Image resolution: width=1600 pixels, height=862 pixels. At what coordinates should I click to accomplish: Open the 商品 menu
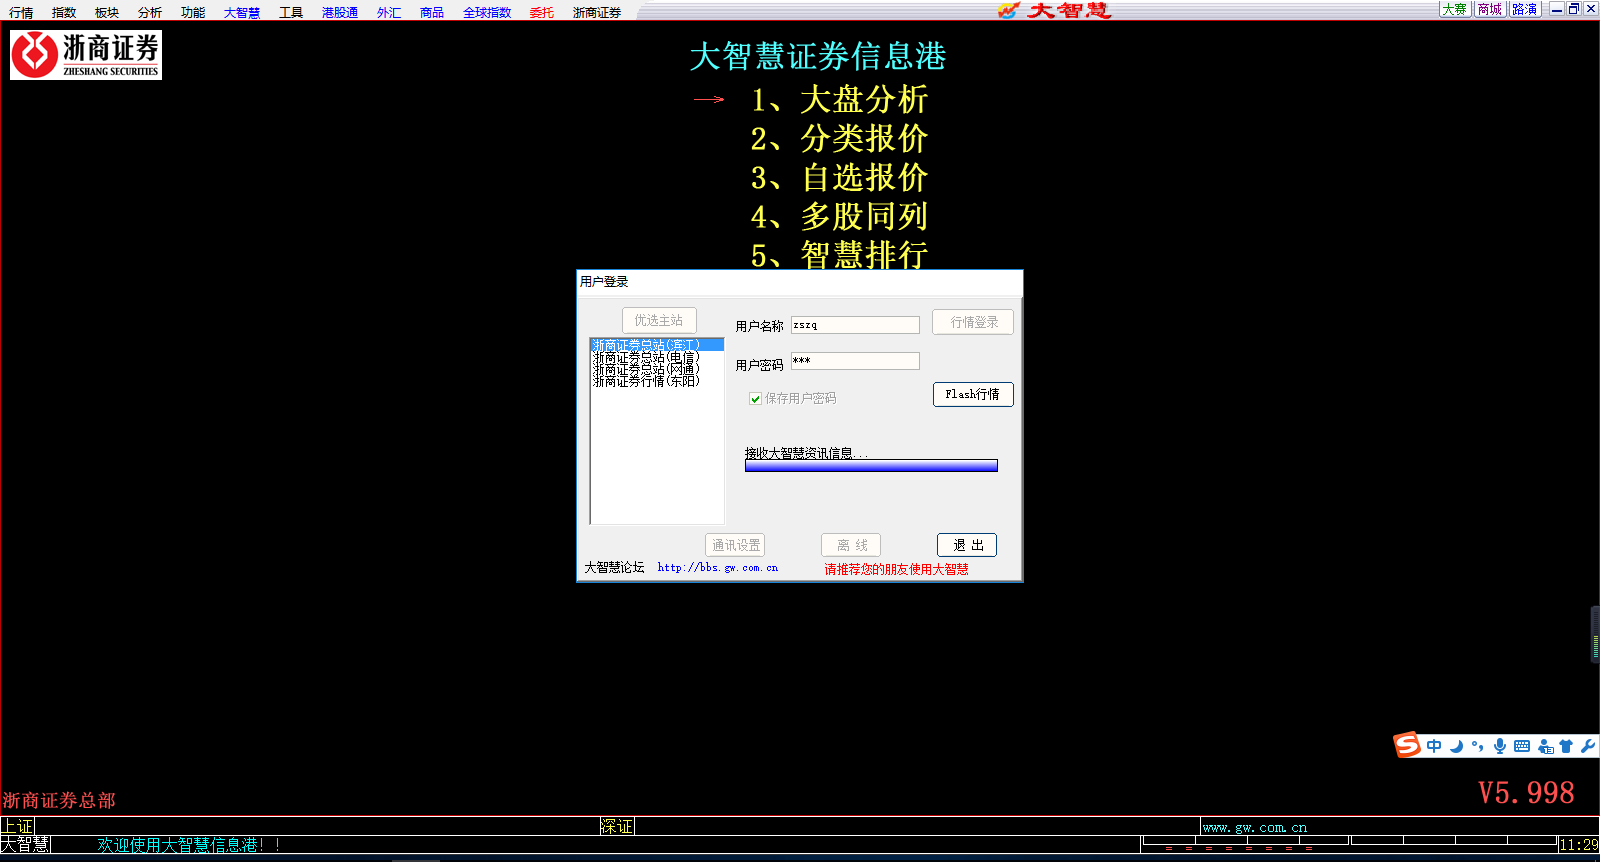(x=432, y=12)
